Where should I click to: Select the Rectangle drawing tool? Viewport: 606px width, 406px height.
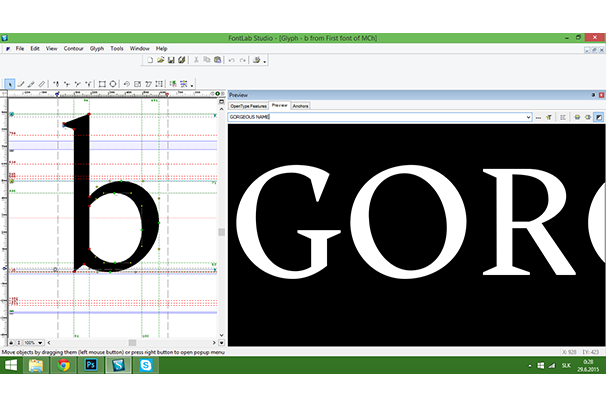click(x=102, y=84)
